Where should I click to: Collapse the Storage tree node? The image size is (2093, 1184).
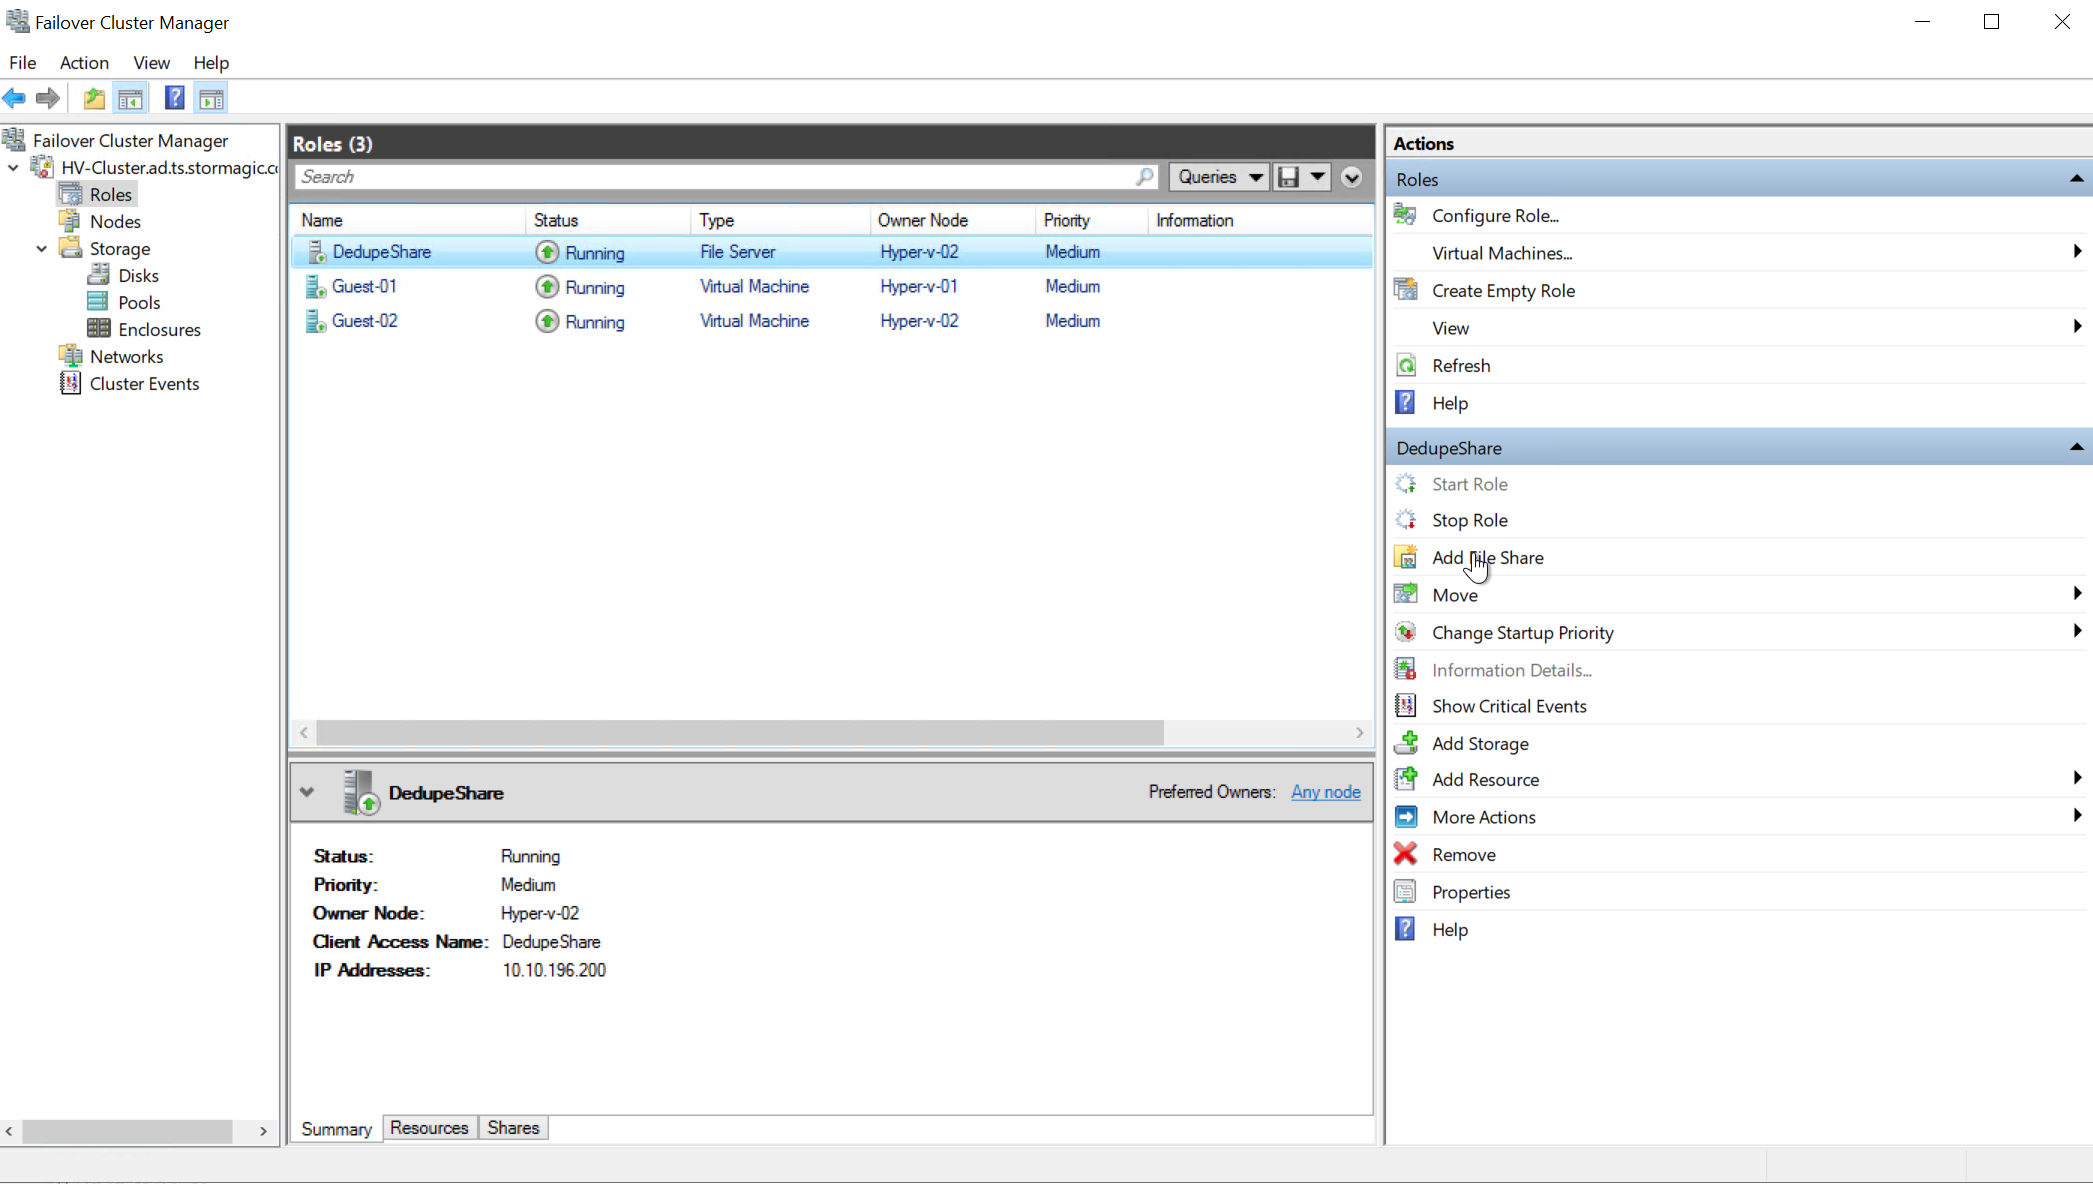click(x=41, y=249)
